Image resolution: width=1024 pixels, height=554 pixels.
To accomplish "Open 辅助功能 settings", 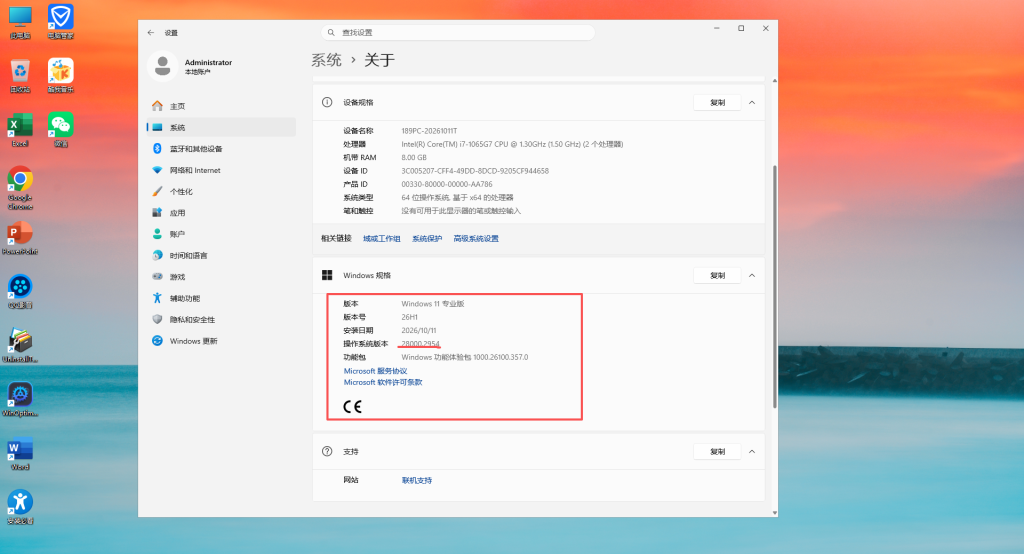I will pos(221,299).
